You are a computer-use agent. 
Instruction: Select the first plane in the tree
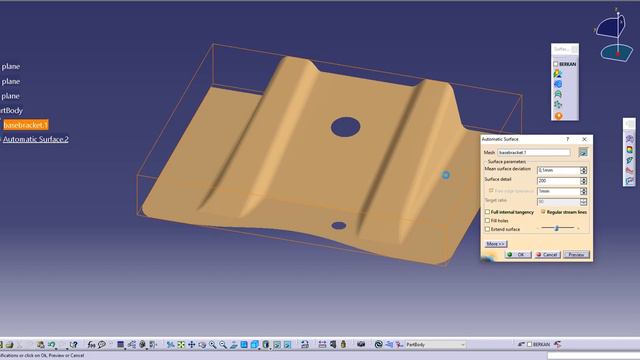11,66
